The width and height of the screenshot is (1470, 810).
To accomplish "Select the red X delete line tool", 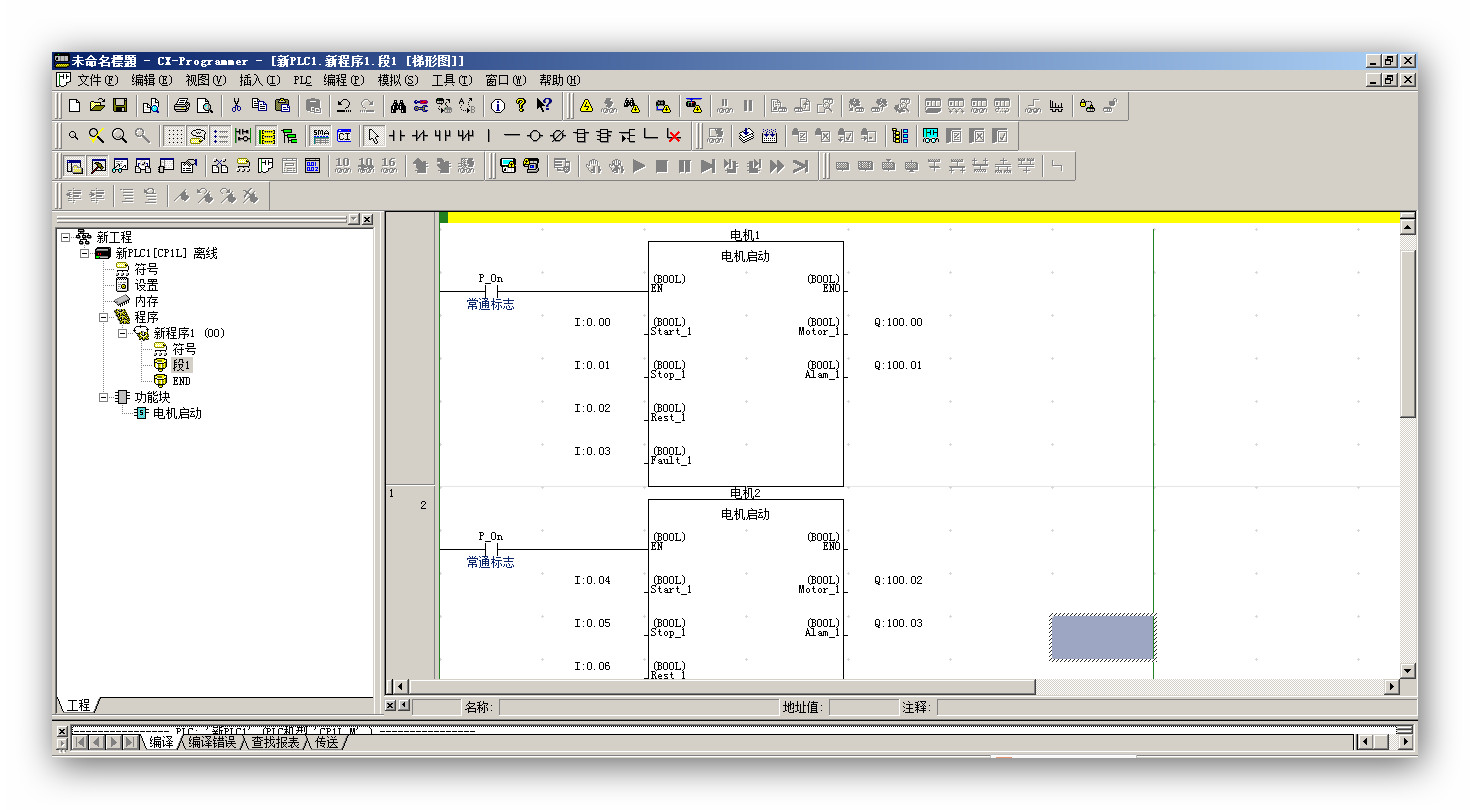I will coord(674,136).
